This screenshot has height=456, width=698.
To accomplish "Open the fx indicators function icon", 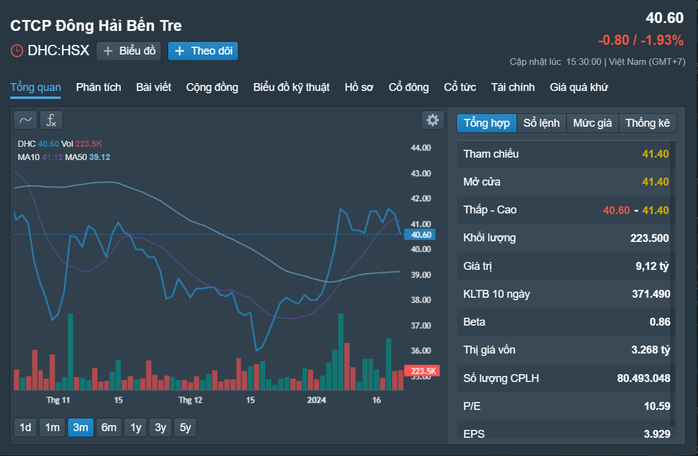I will click(51, 120).
